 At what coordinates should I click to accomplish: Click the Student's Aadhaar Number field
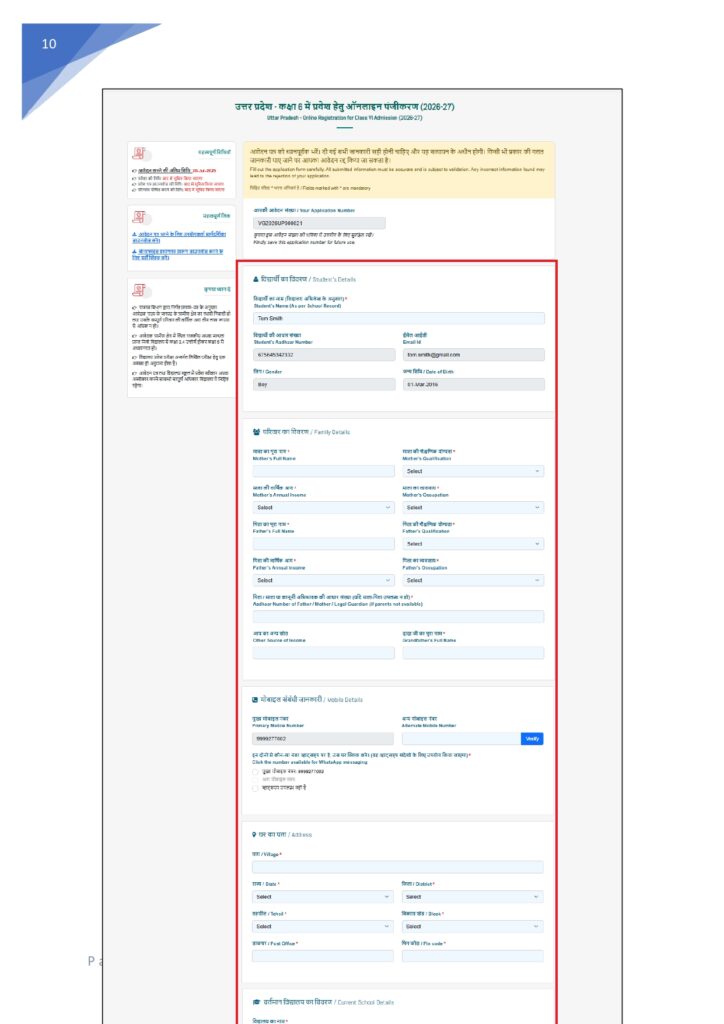(324, 355)
